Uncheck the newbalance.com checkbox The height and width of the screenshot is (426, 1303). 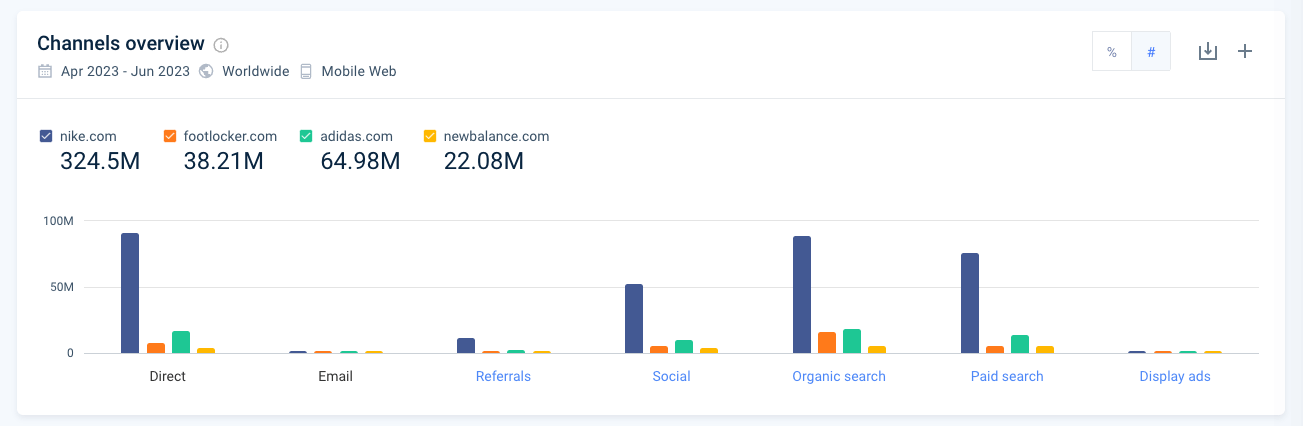point(430,136)
